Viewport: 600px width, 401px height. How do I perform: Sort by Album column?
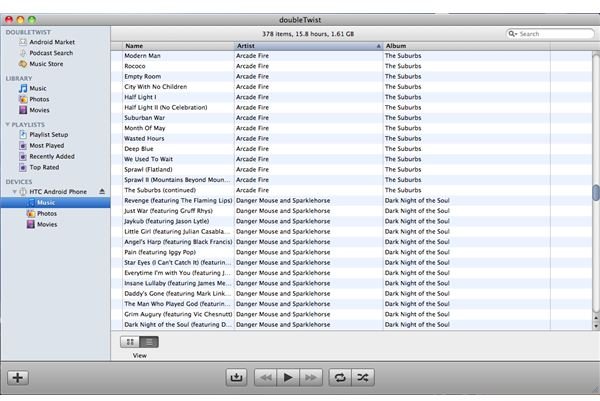[x=466, y=46]
